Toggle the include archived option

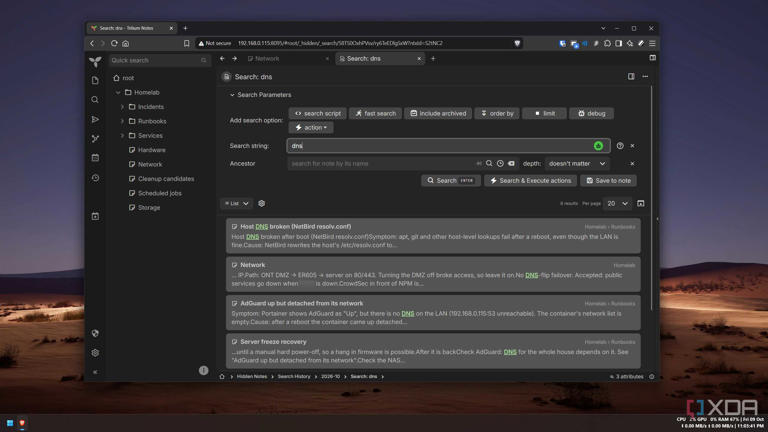[438, 113]
